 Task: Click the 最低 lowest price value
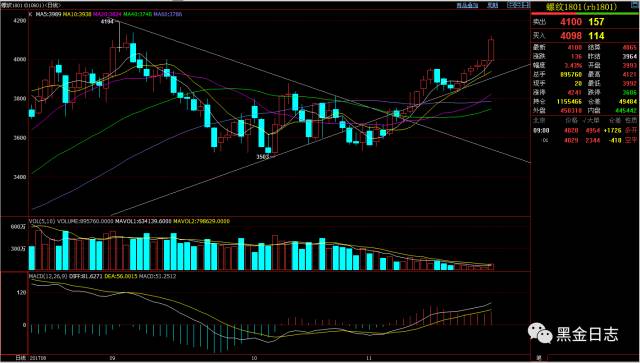[x=629, y=83]
